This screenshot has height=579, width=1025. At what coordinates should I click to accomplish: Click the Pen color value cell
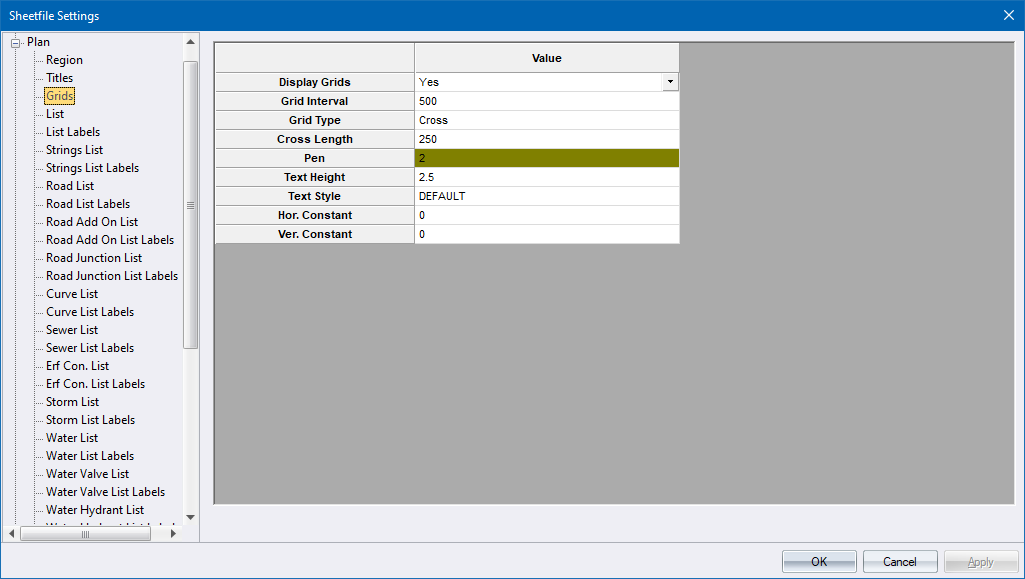pos(546,158)
